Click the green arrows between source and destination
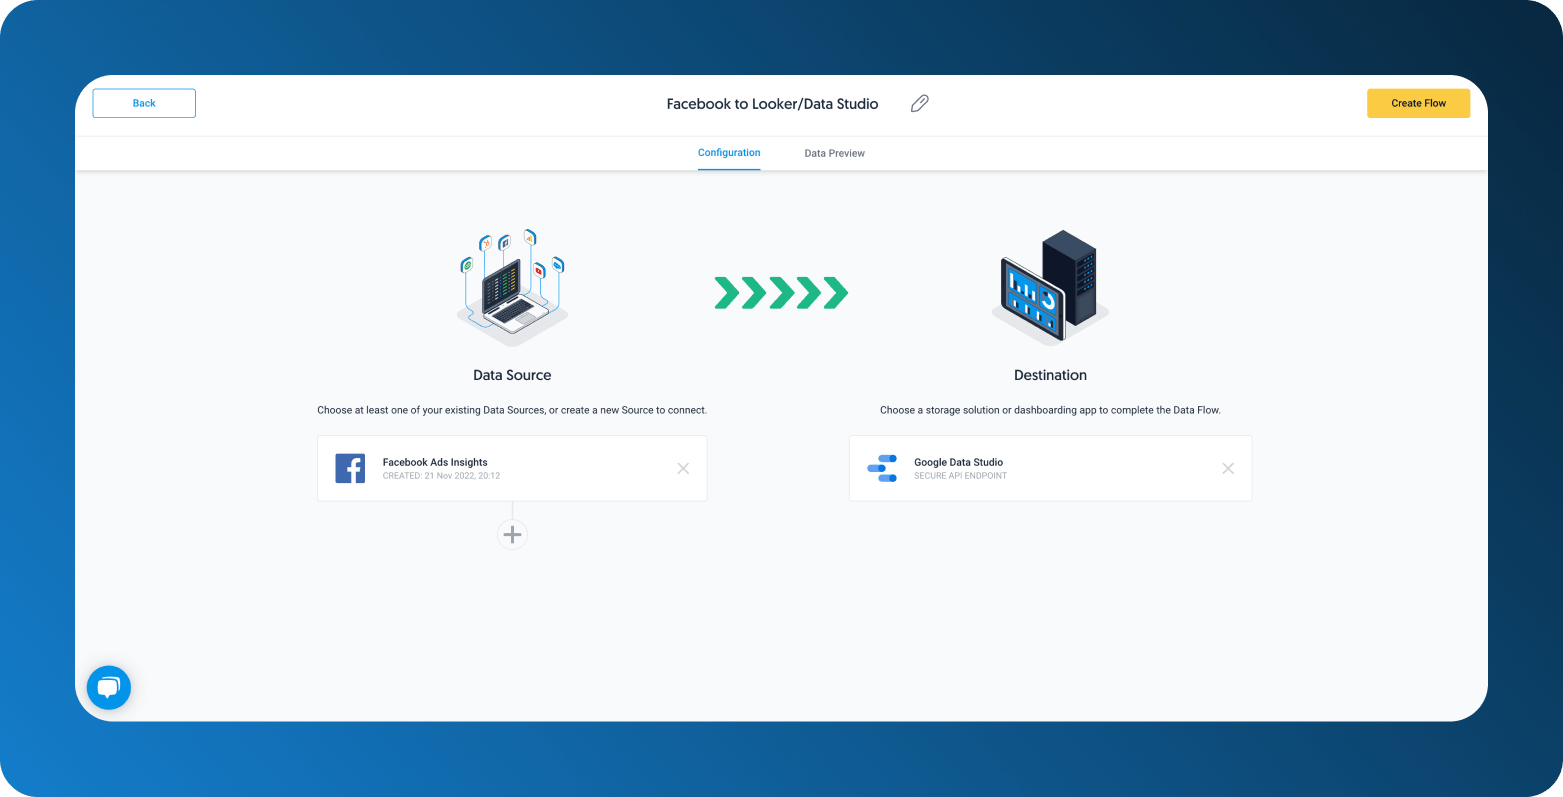 point(780,292)
